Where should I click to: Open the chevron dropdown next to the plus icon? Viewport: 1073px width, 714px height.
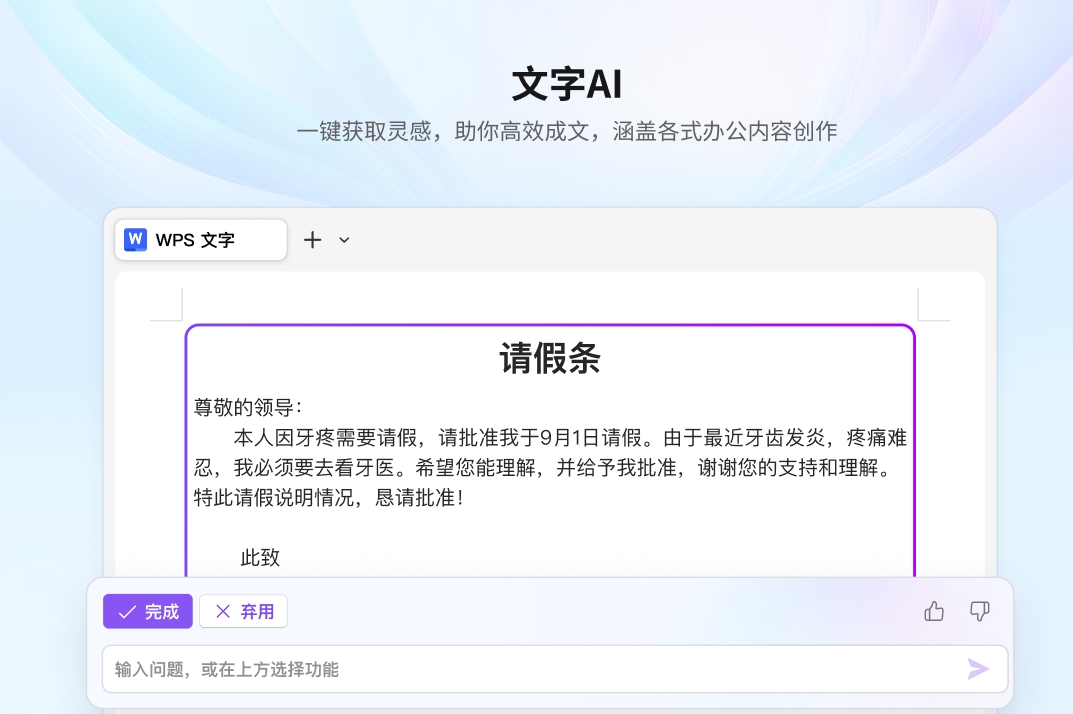click(x=343, y=240)
